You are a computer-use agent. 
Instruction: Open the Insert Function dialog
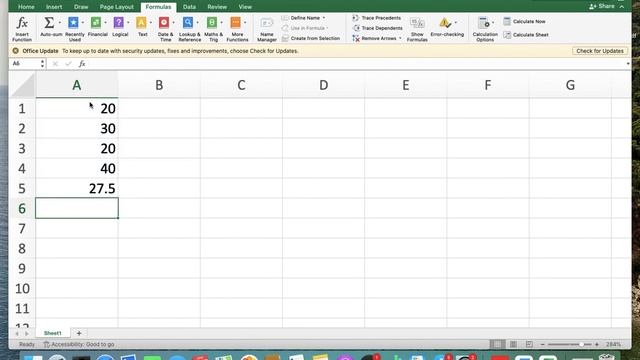[x=22, y=29]
